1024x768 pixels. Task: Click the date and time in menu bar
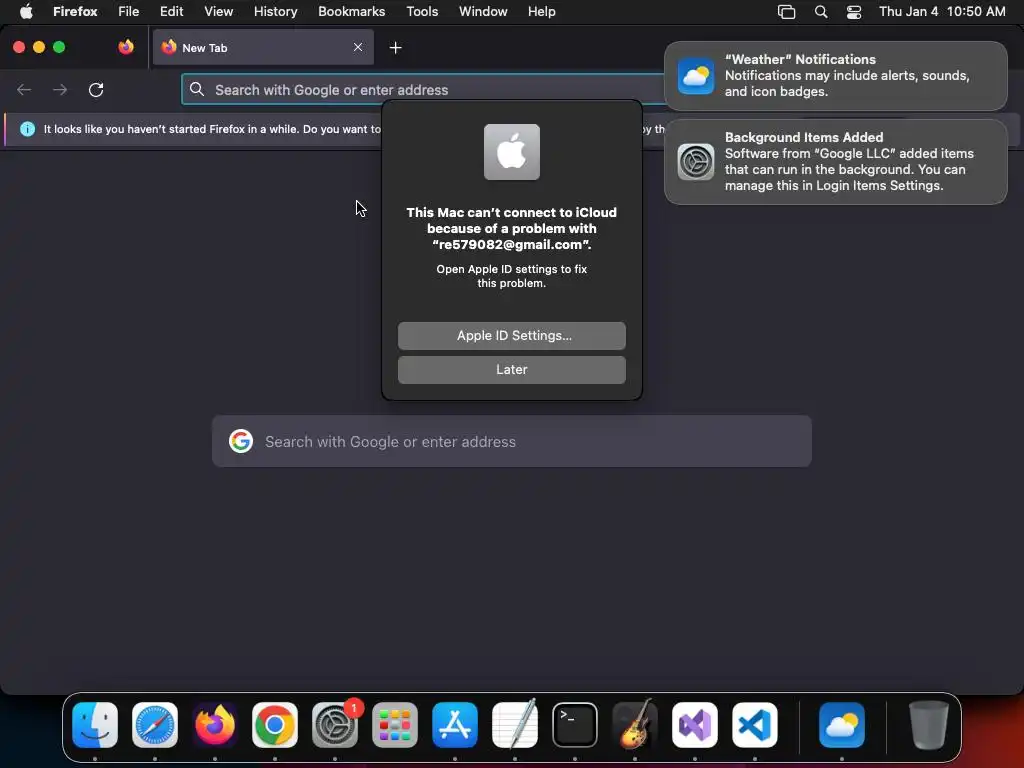(x=942, y=12)
